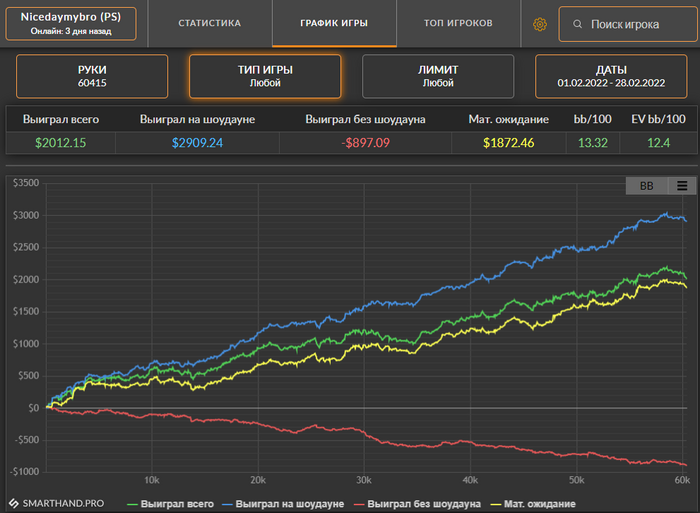Click the SmartHand.pro logo icon
The image size is (700, 513).
tap(14, 503)
